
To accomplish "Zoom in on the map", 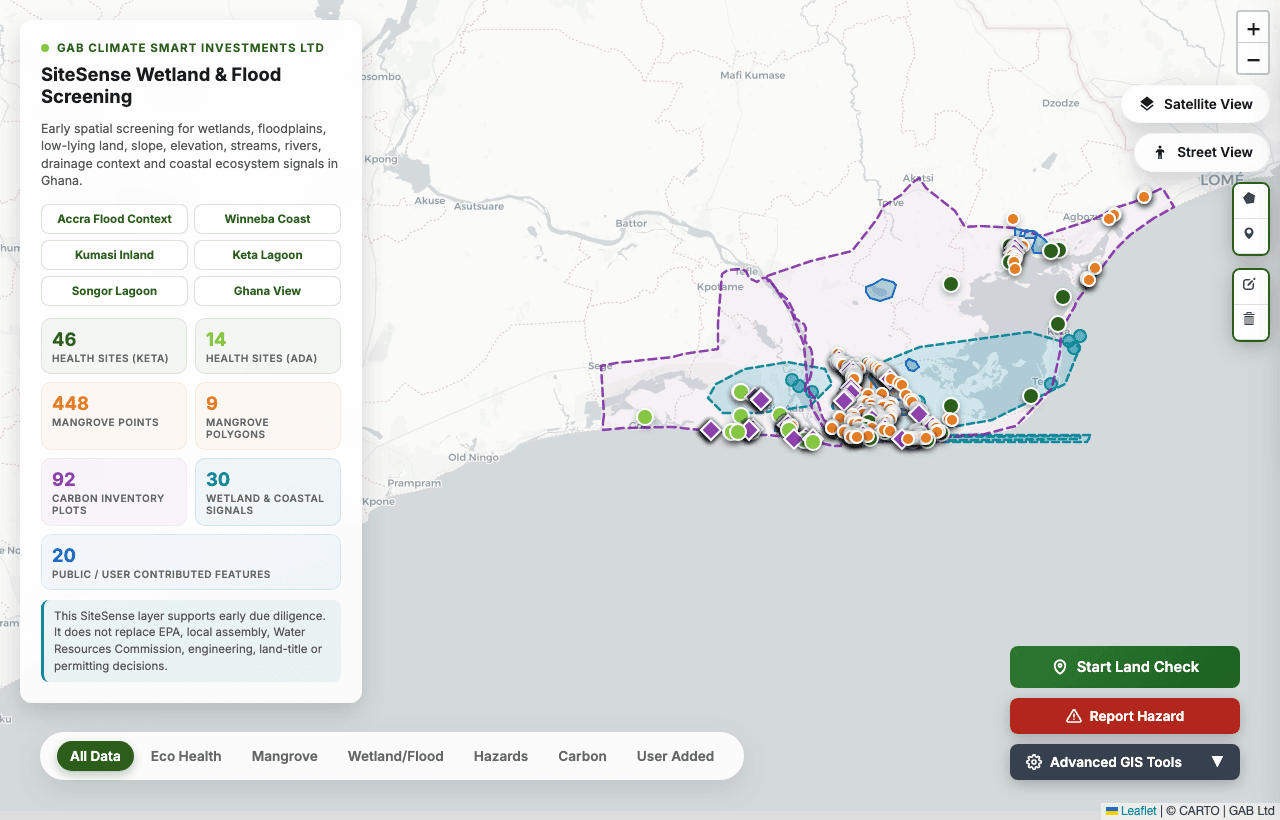I will click(x=1253, y=29).
